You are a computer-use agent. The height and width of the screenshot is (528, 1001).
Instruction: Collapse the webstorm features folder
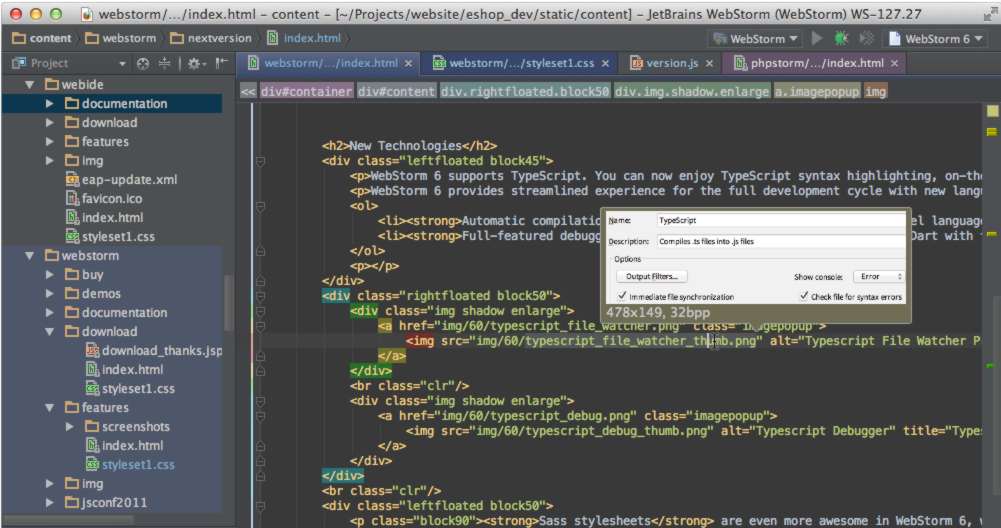(50, 407)
